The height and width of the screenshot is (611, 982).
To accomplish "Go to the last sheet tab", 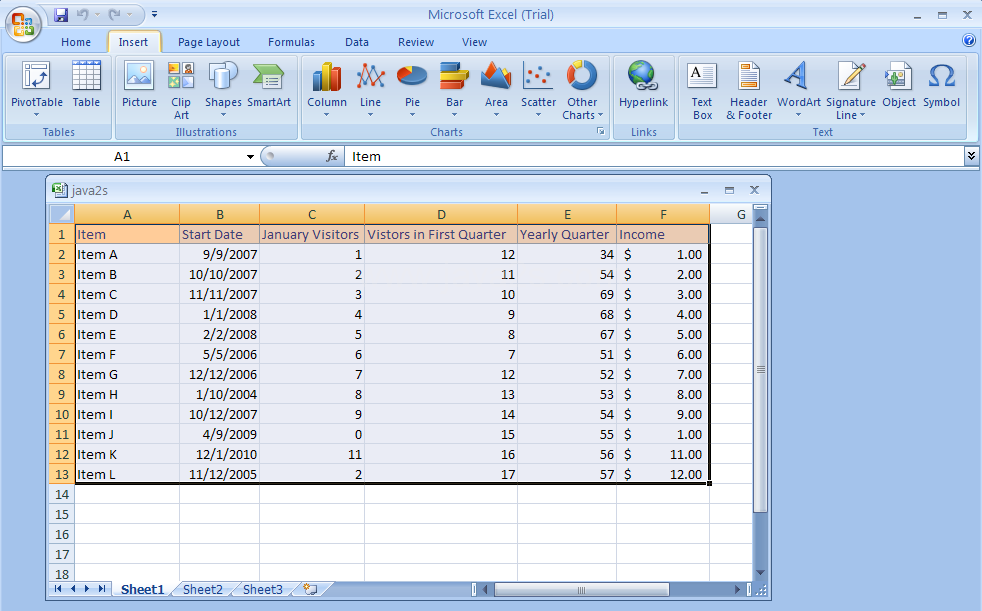I will (101, 588).
